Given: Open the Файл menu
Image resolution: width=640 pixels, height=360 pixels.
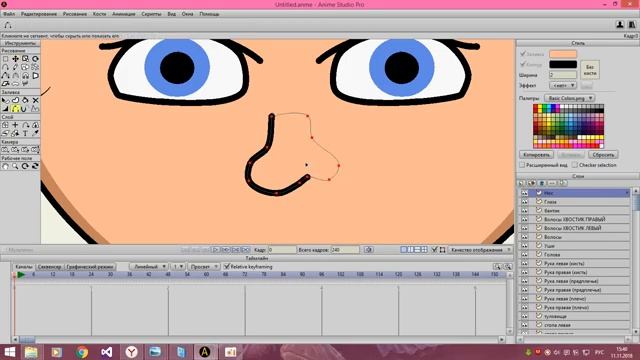Looking at the screenshot, I should tap(9, 14).
